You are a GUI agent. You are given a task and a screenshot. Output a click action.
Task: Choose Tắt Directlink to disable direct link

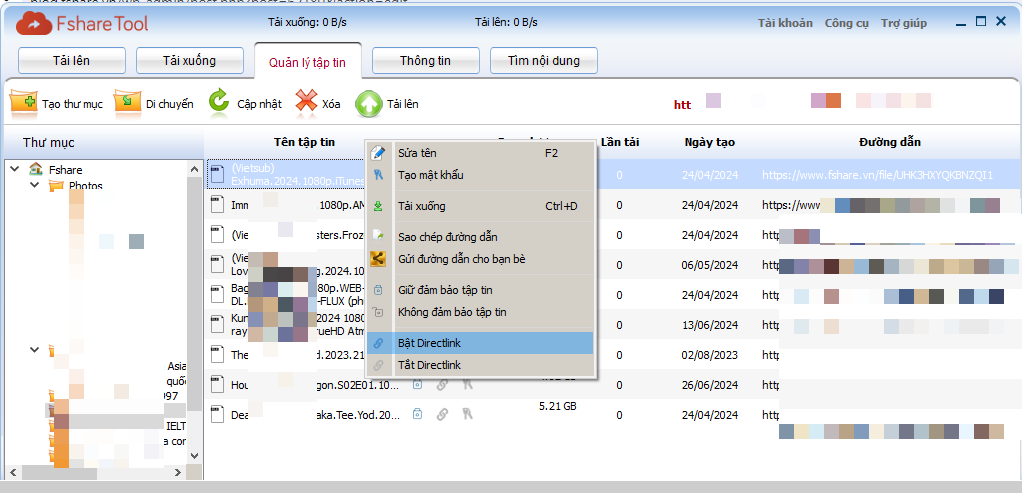point(429,365)
